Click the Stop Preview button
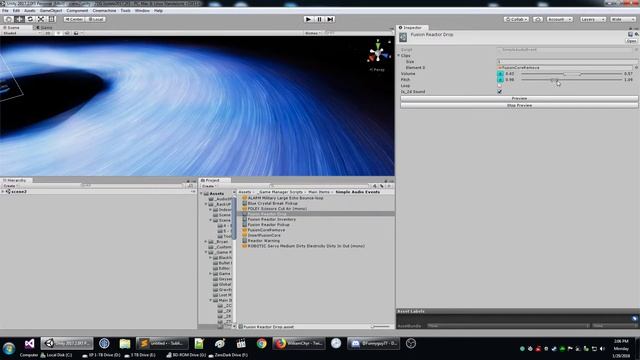Image resolution: width=640 pixels, height=360 pixels. [519, 105]
